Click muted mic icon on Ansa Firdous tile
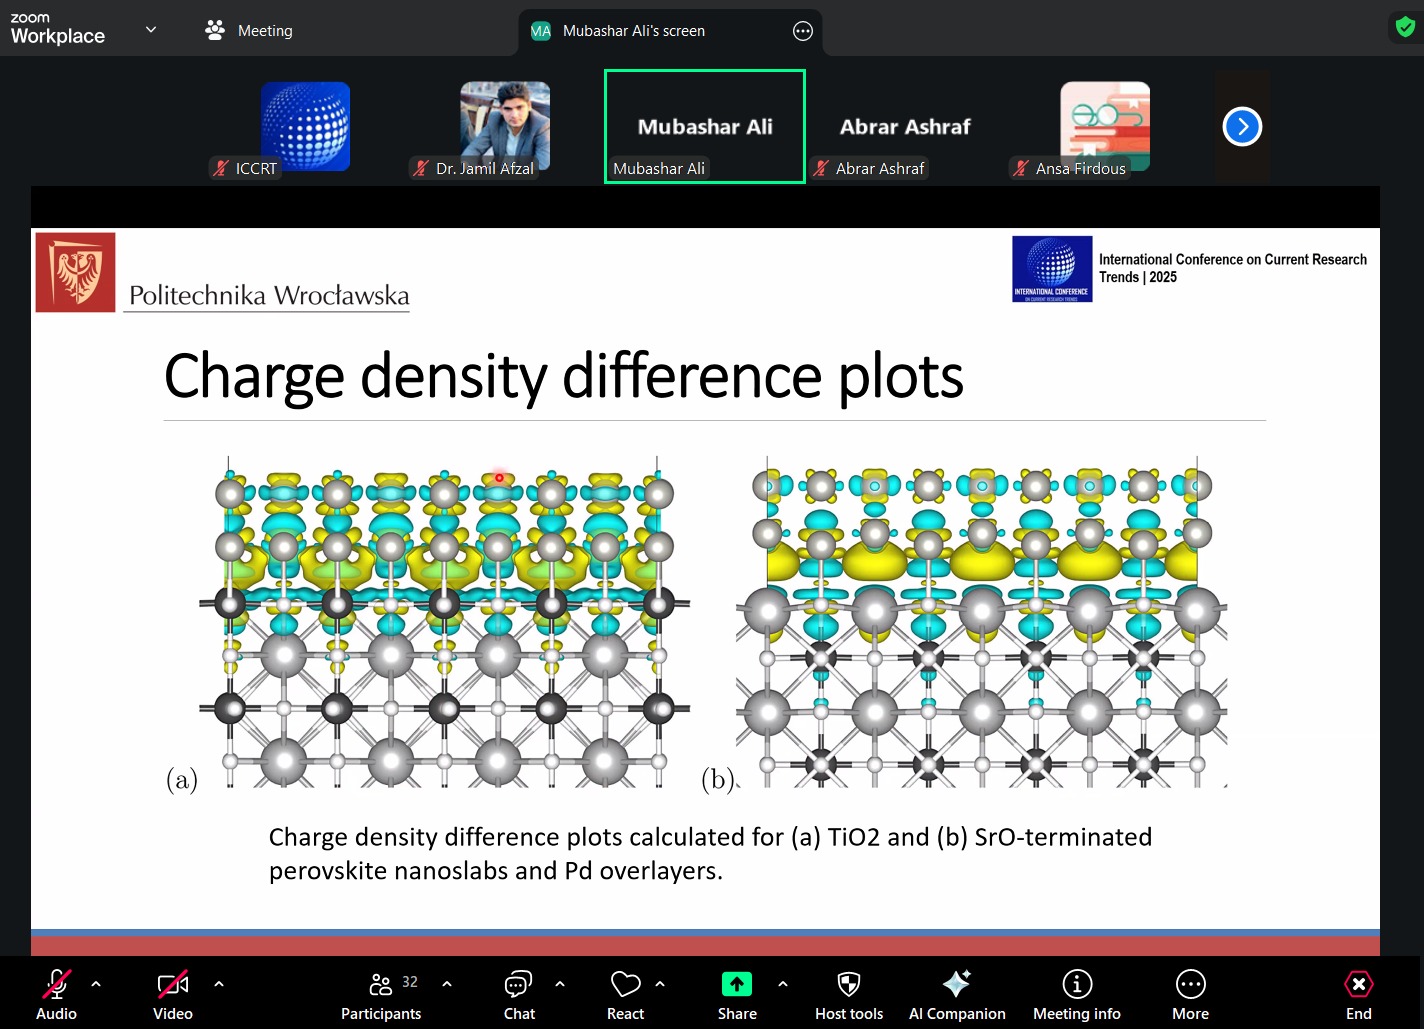Screen dimensions: 1424x1029 (1021, 168)
